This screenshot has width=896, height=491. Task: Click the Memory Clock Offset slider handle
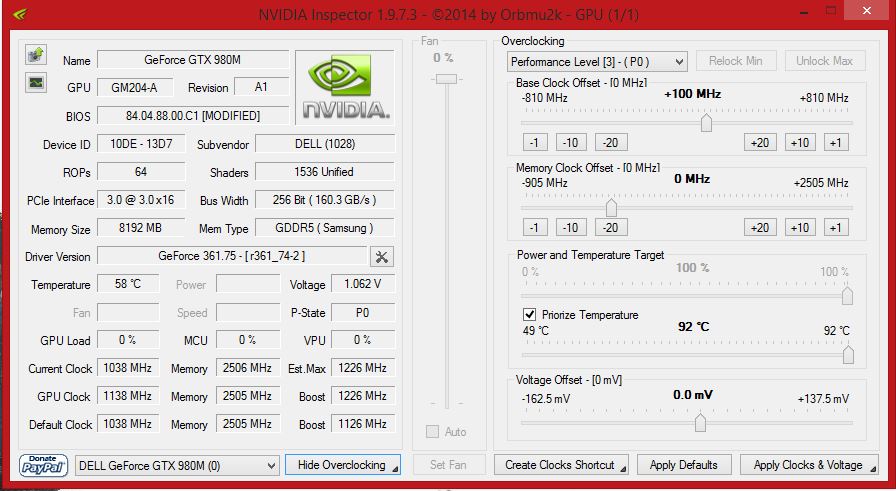(611, 207)
